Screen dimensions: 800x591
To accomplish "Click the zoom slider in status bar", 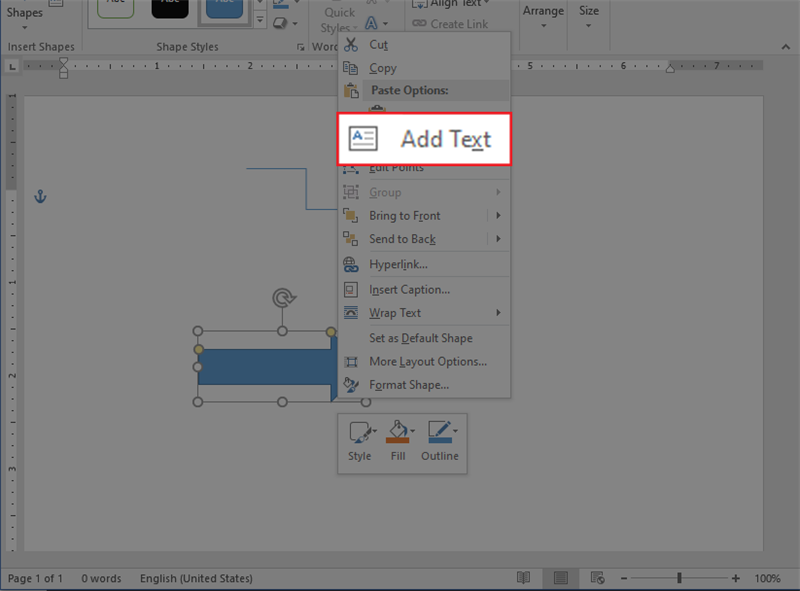I will coord(680,578).
